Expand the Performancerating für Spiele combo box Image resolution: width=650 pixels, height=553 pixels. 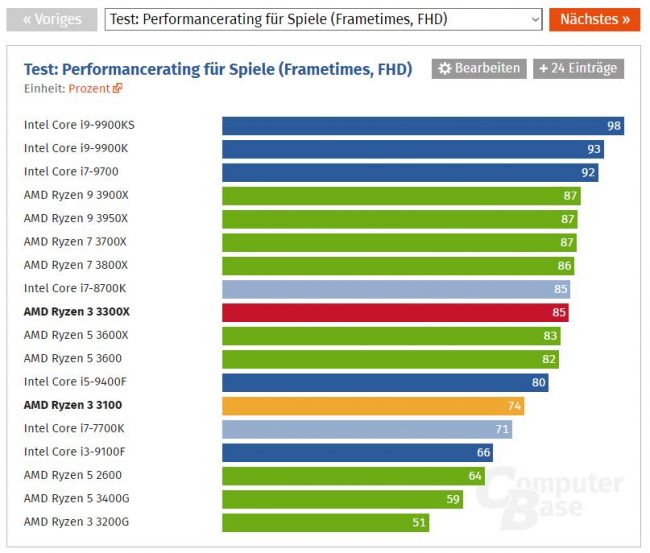pos(323,19)
